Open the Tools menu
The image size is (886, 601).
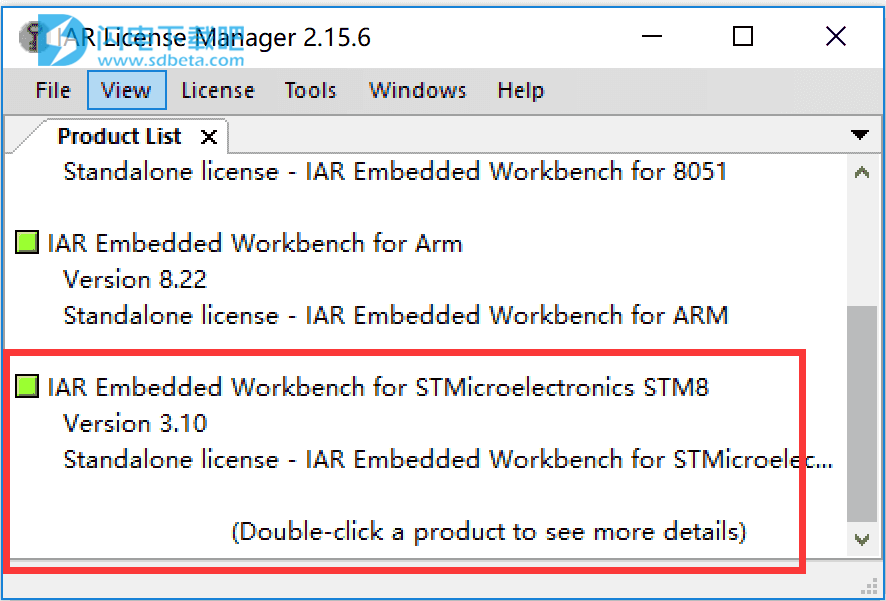pos(310,90)
